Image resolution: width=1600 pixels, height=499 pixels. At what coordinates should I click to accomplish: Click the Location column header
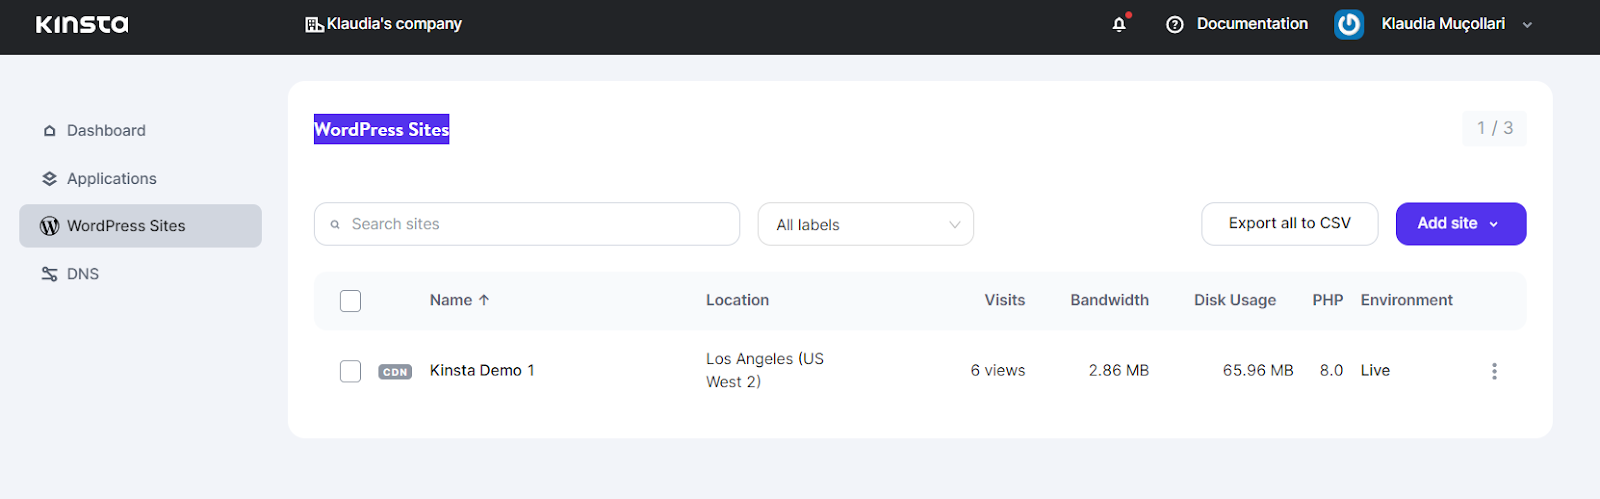pos(737,300)
